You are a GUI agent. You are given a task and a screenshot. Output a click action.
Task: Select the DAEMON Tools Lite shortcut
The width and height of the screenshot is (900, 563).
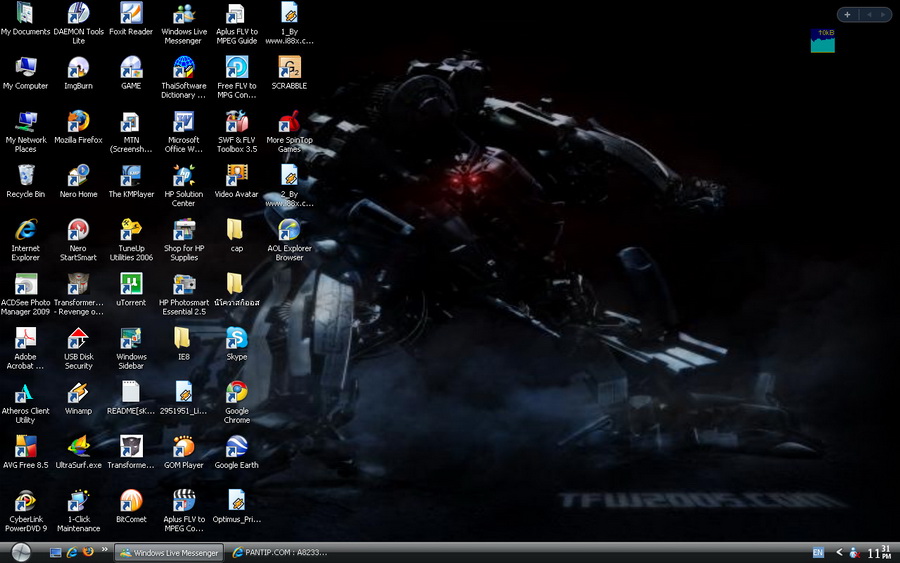(78, 13)
